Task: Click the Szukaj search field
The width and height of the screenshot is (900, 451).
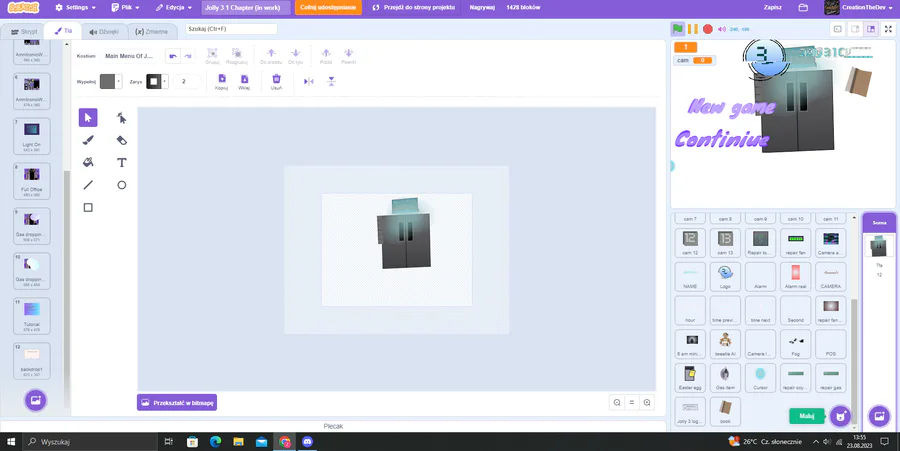Action: pyautogui.click(x=231, y=29)
